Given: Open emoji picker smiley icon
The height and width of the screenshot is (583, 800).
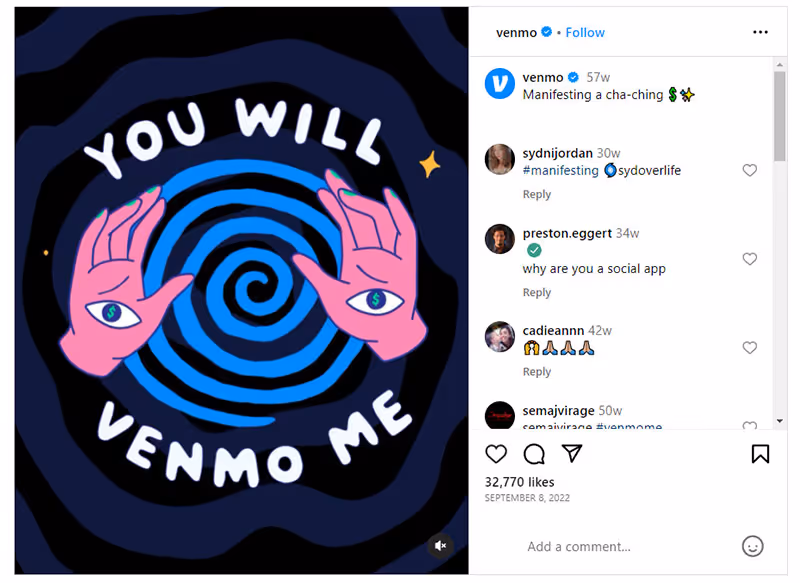Looking at the screenshot, I should 752,546.
